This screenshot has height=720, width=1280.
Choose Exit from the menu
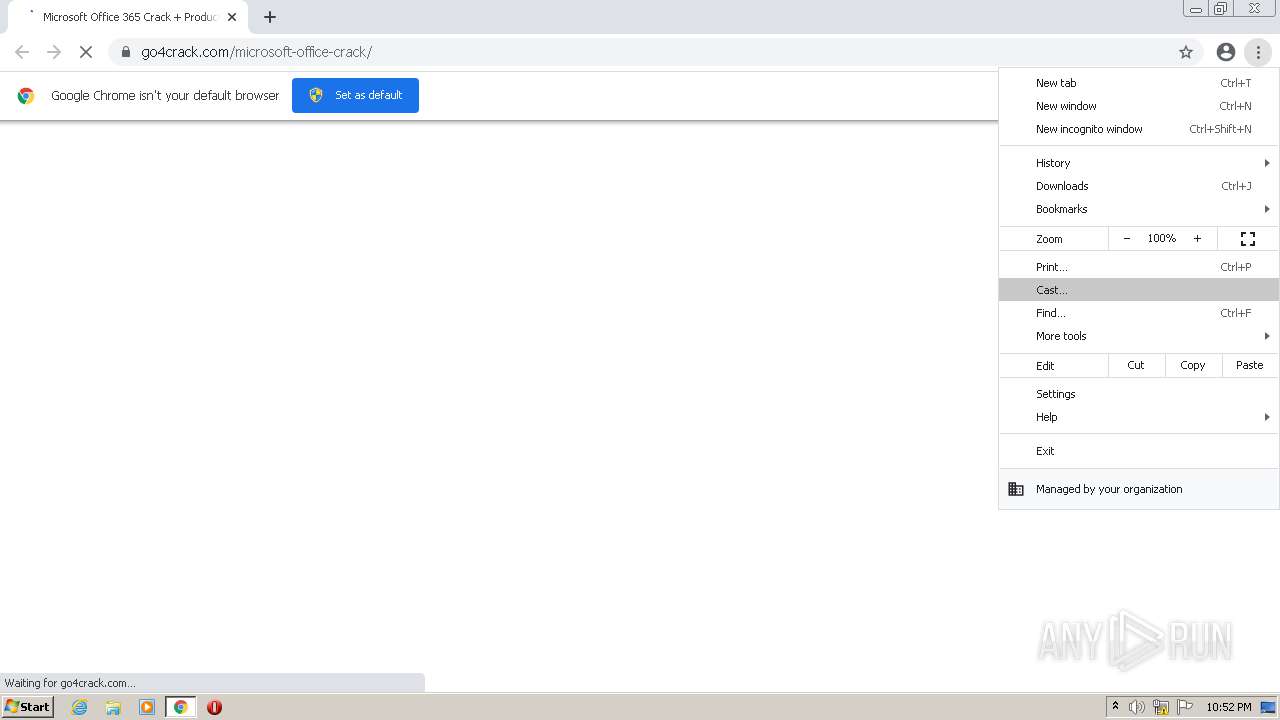point(1139,451)
